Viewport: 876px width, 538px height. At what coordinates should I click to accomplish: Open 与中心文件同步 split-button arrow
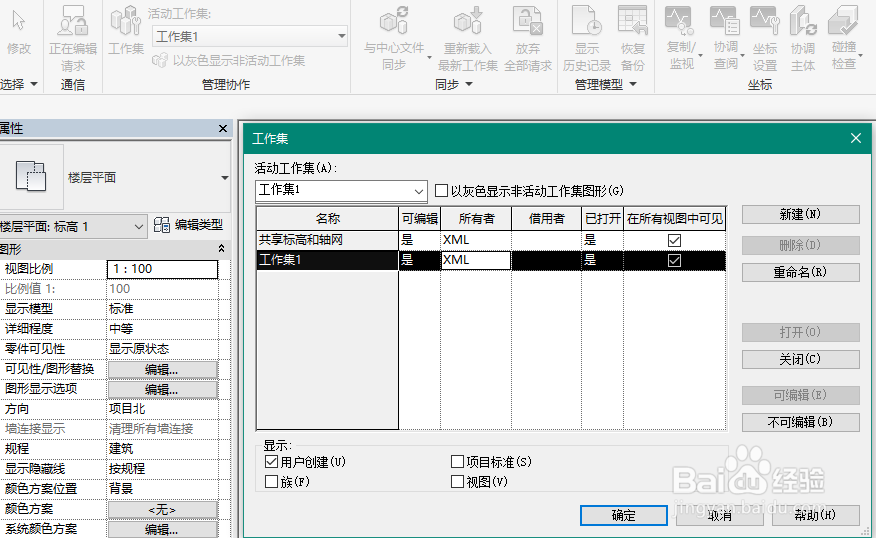coord(429,58)
